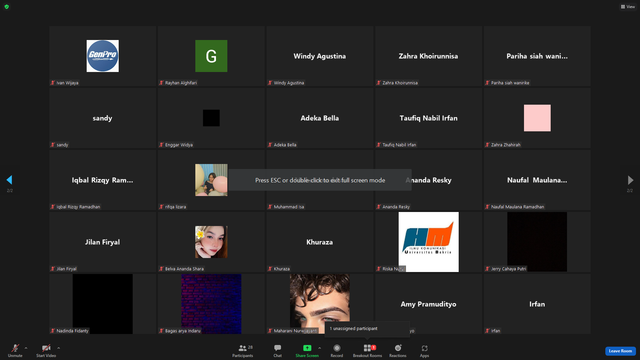Select Nadinda Fidanty's black tile

[x=102, y=304]
